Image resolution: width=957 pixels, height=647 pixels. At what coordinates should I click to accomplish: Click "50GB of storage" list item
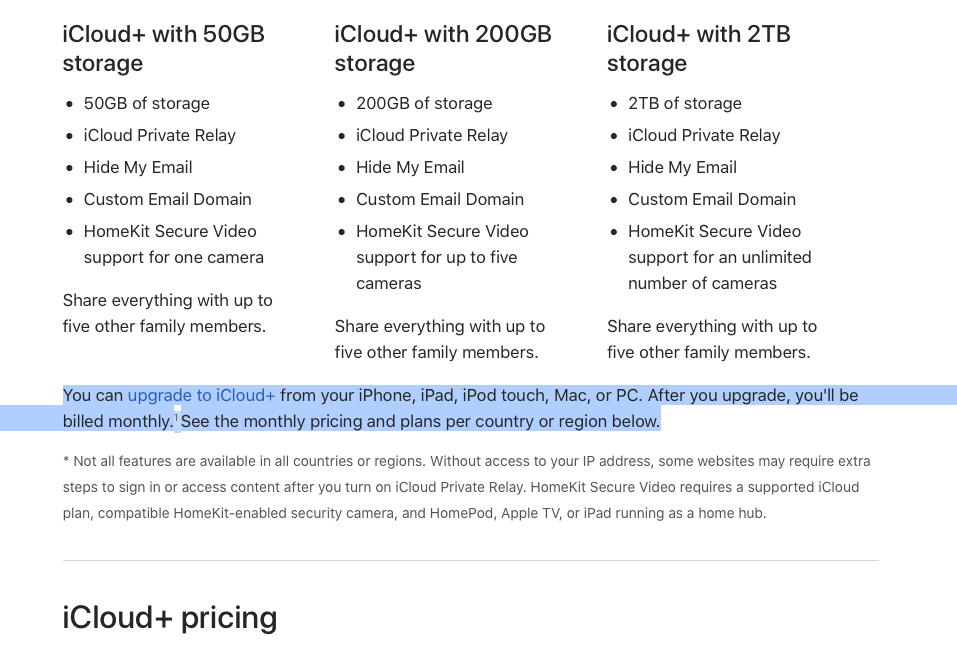point(146,103)
